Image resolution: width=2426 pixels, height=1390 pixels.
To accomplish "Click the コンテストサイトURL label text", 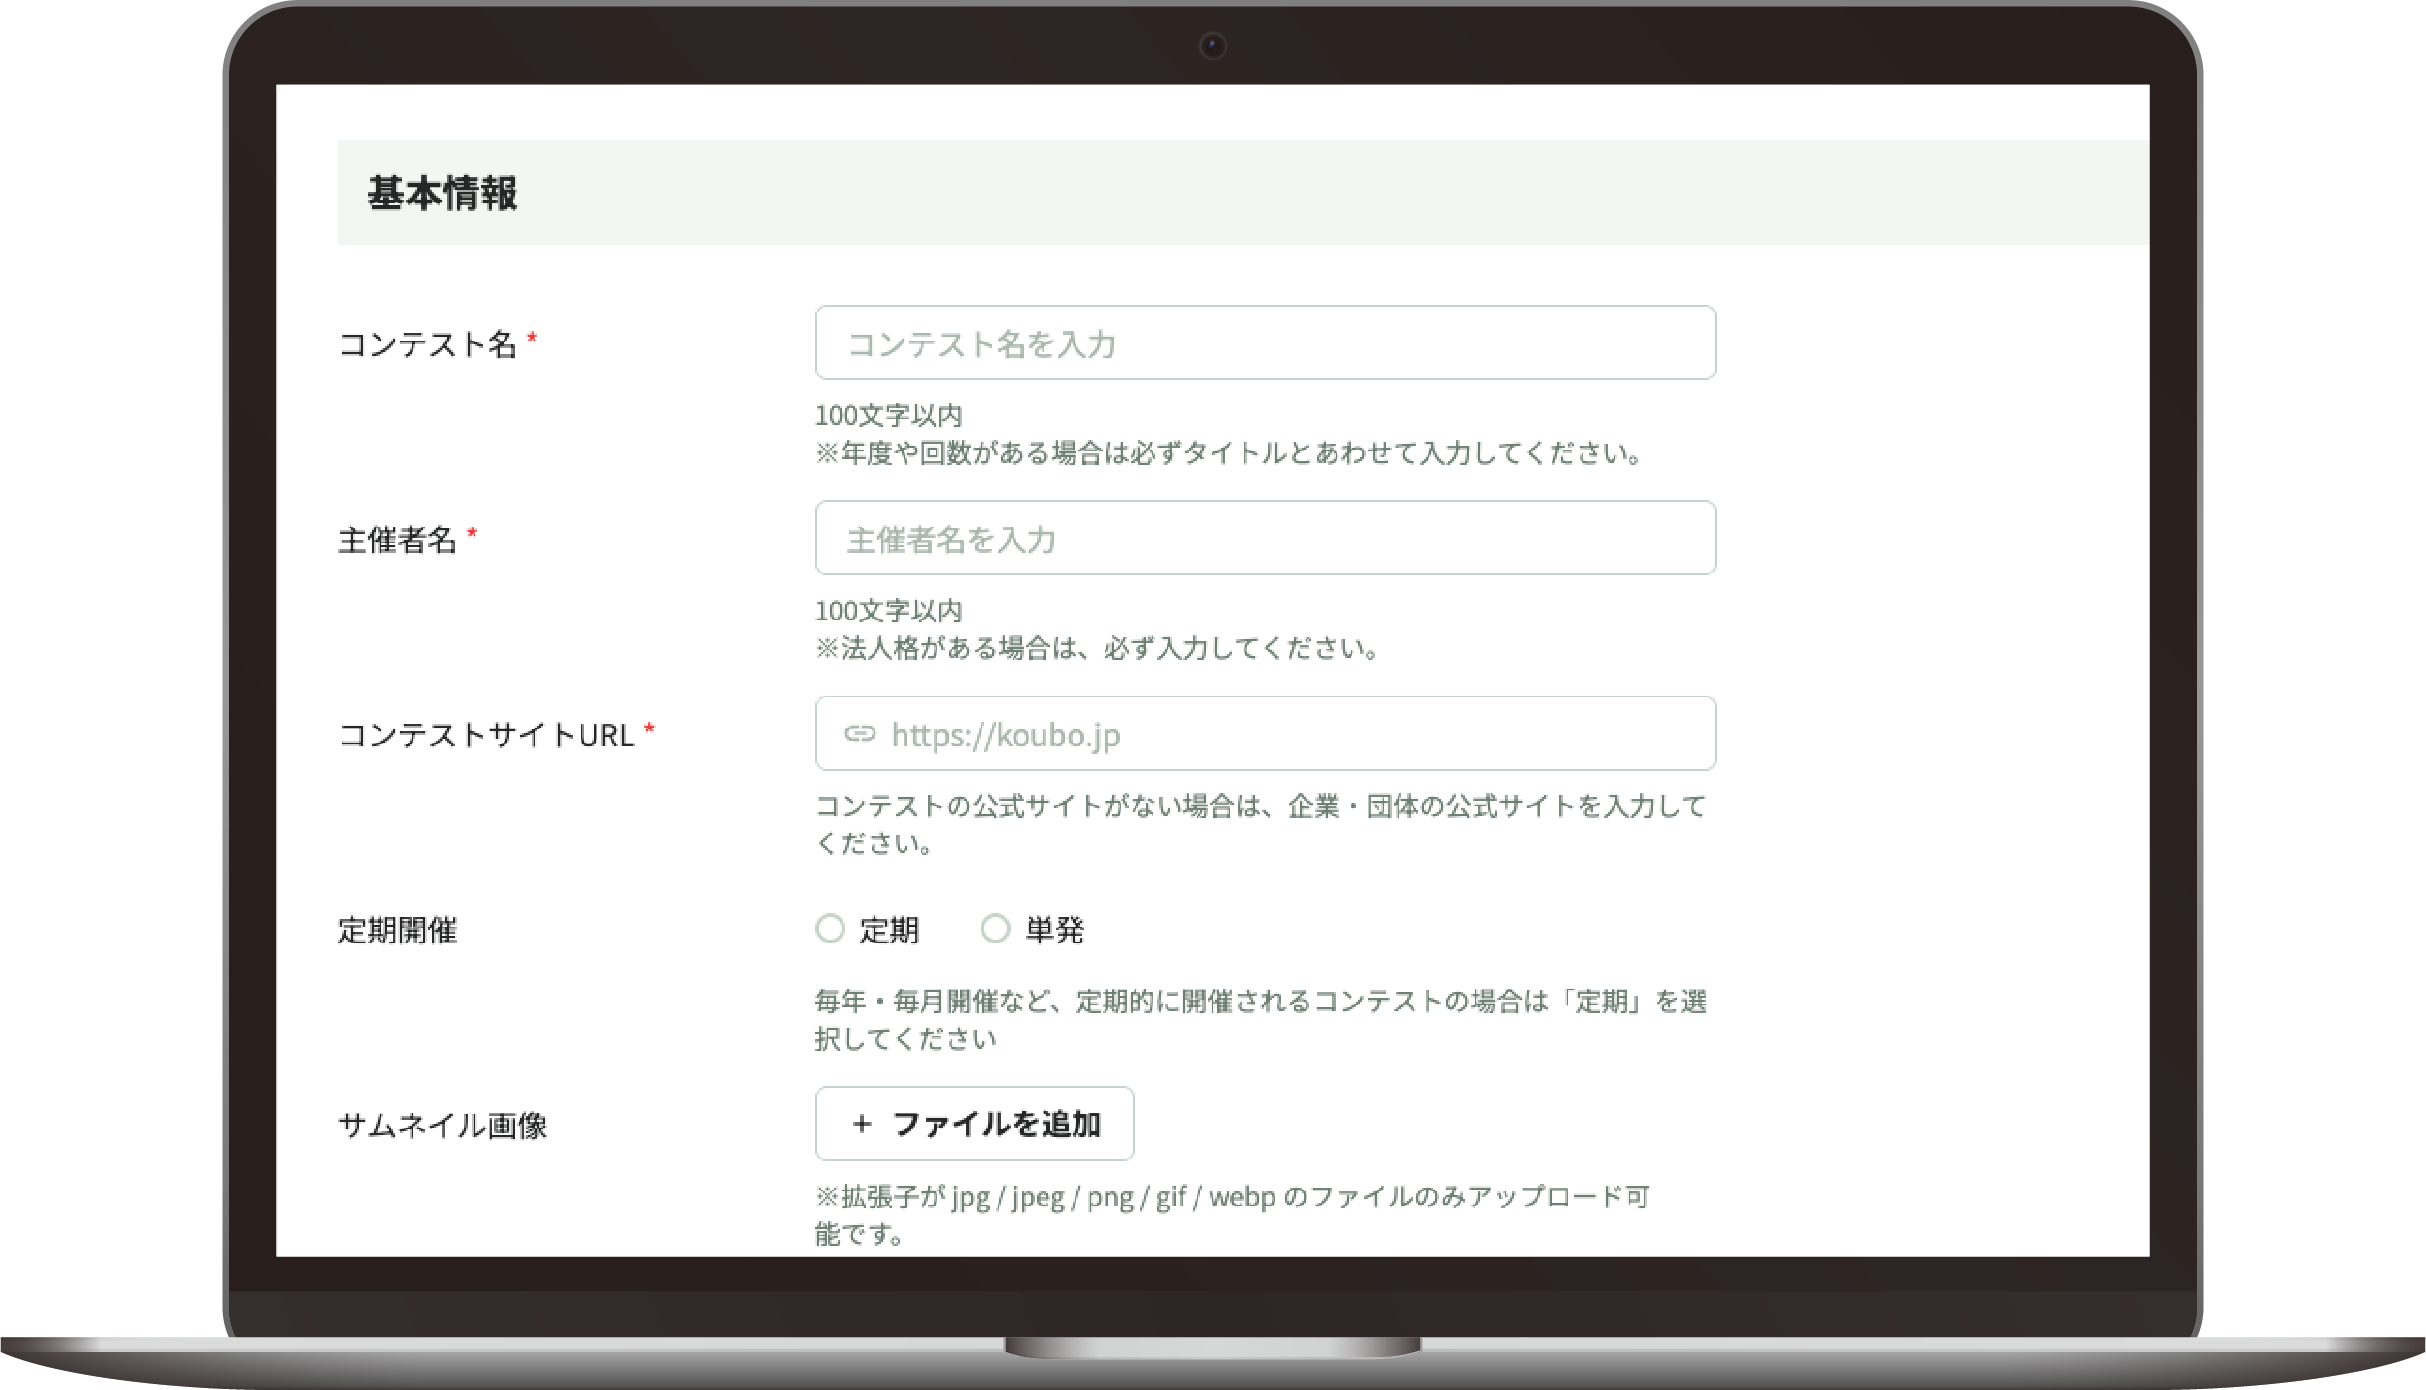I will point(486,735).
